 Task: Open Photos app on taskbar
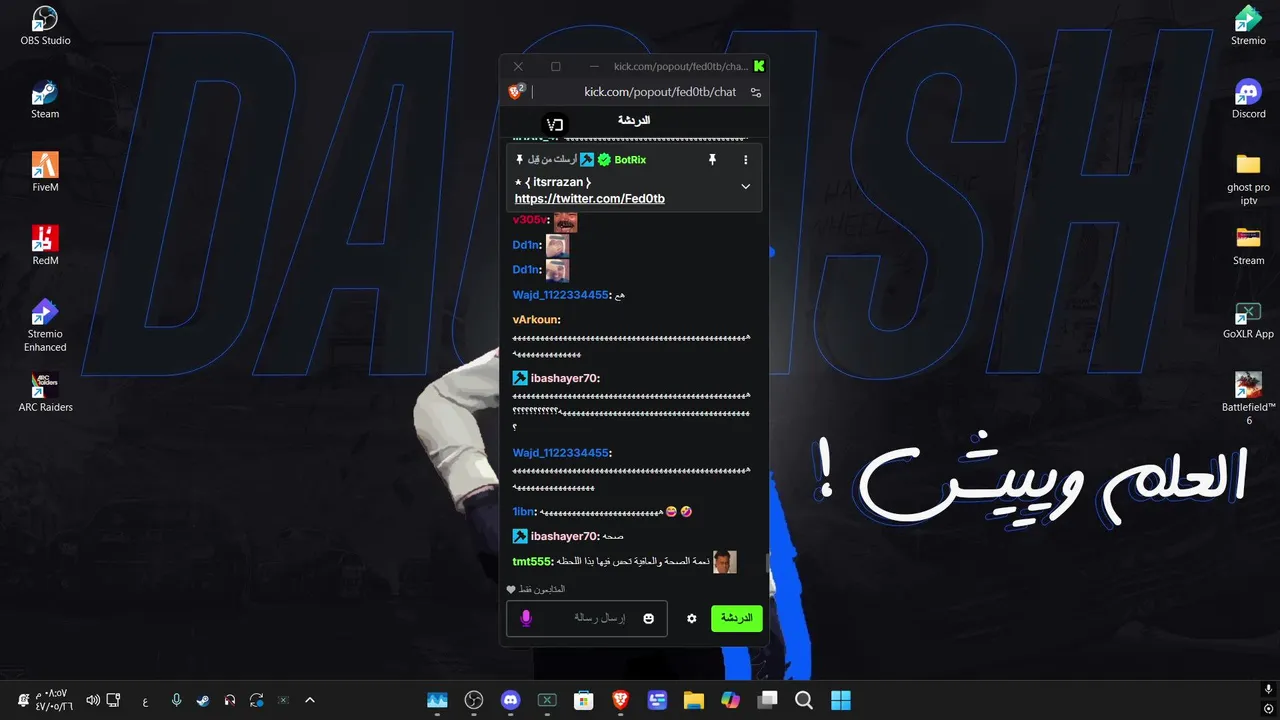pos(437,700)
